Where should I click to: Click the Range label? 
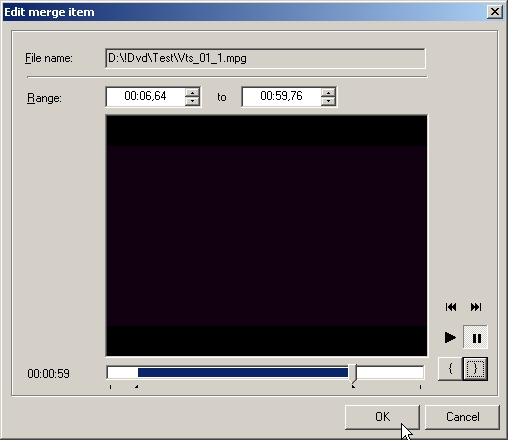click(x=44, y=98)
